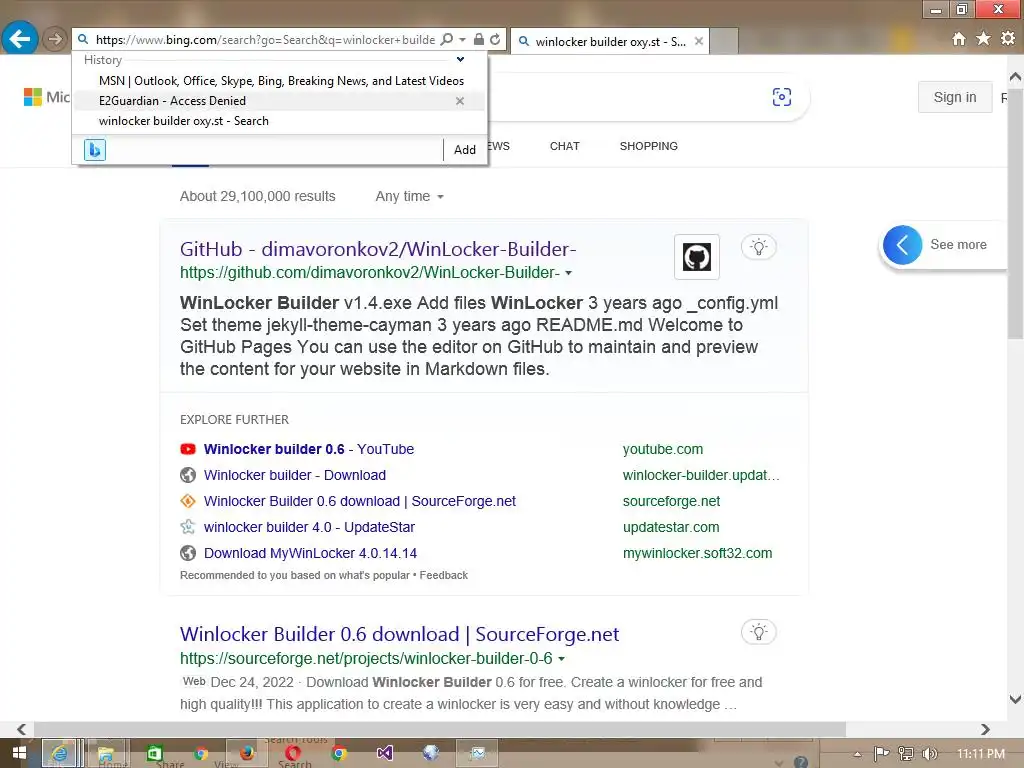Select the MSN Outlook, Office, Skype history entry
The width and height of the screenshot is (1024, 768).
coord(281,81)
